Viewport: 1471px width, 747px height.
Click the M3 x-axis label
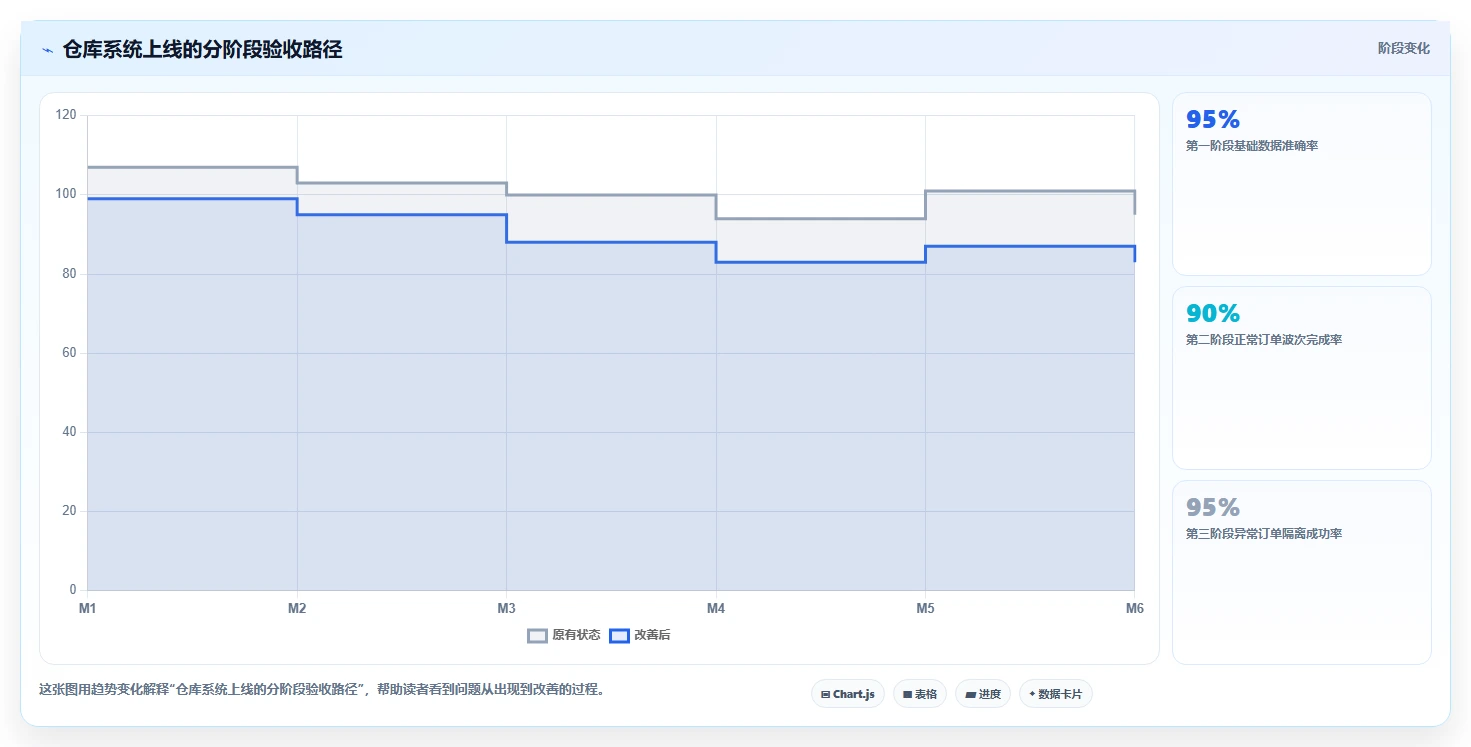coord(506,608)
